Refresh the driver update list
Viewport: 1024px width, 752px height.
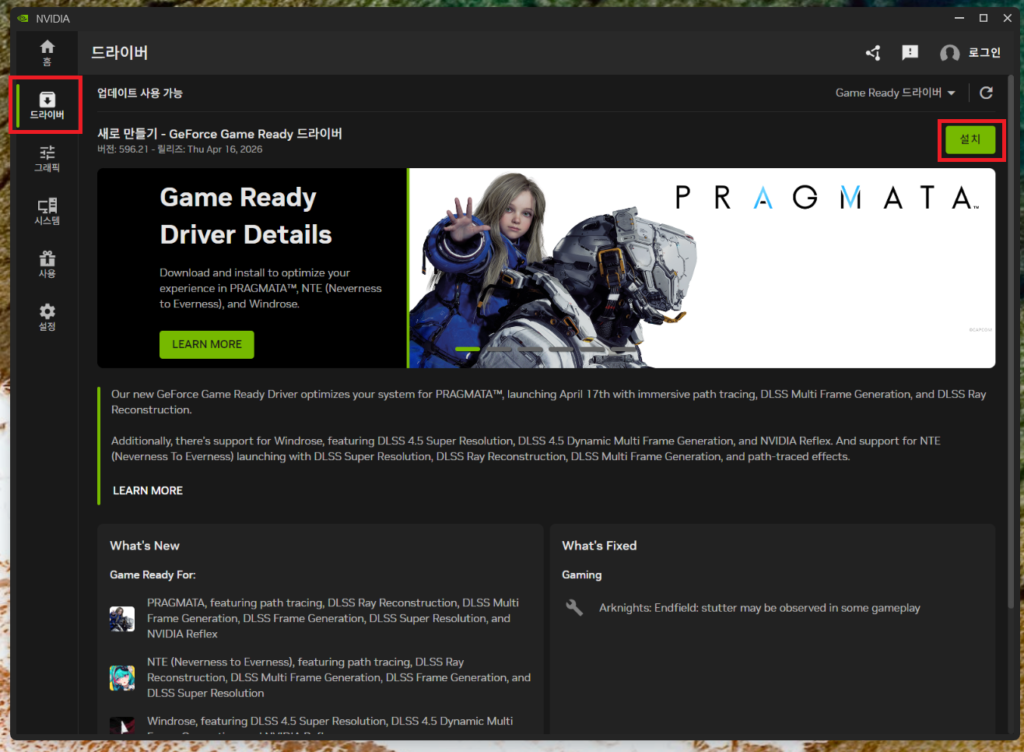(986, 93)
